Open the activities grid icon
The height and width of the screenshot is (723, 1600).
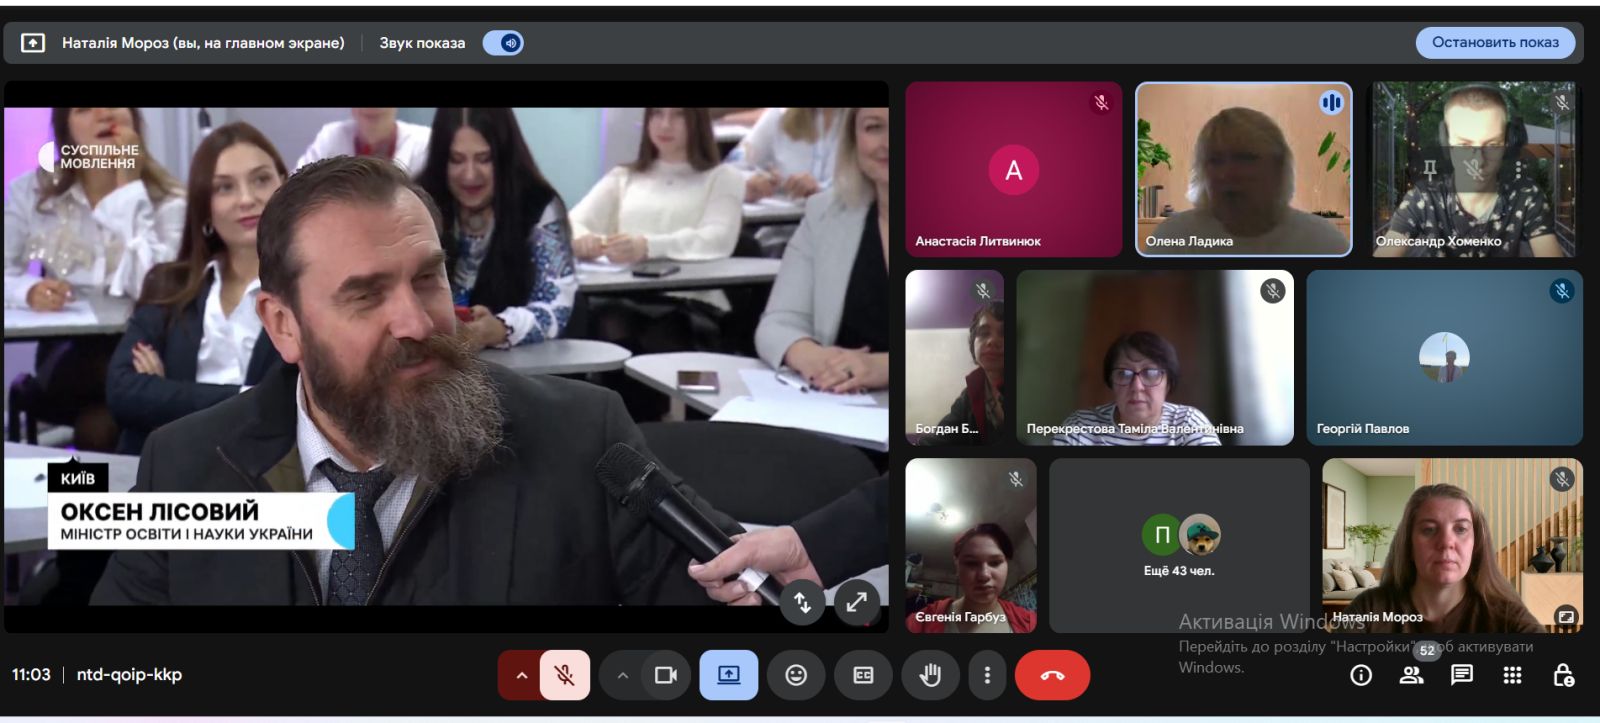point(1512,675)
